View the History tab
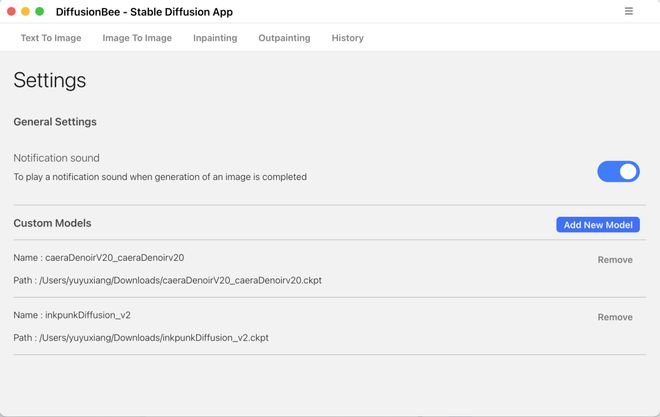This screenshot has height=417, width=660. point(348,38)
